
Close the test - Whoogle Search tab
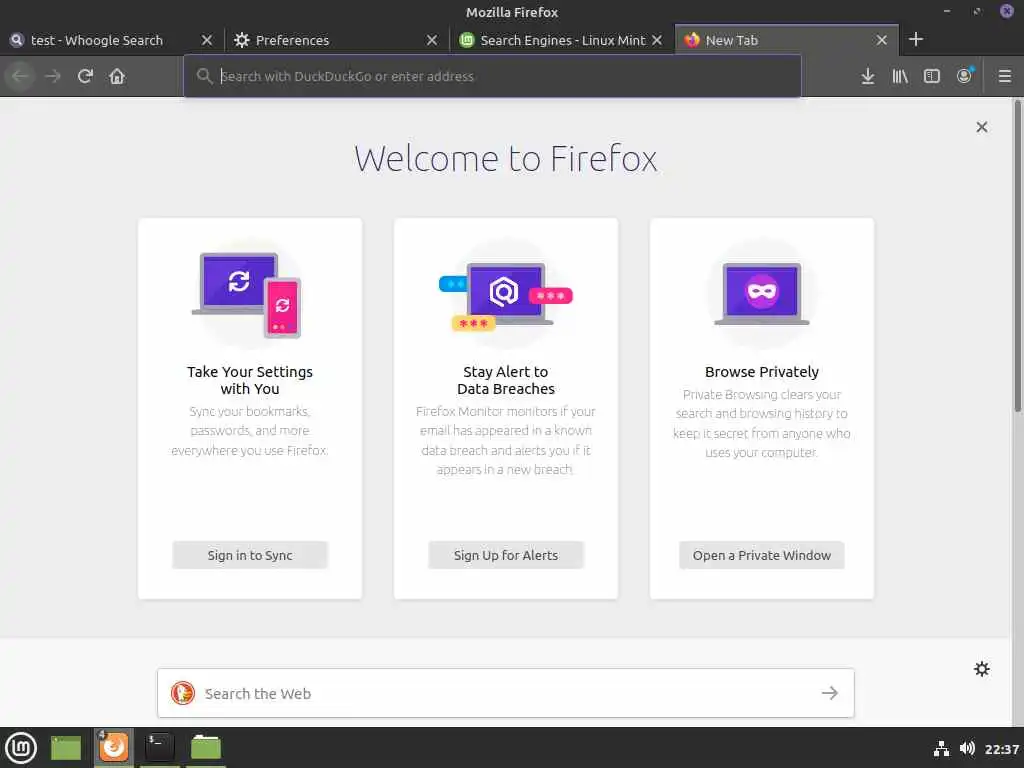207,40
